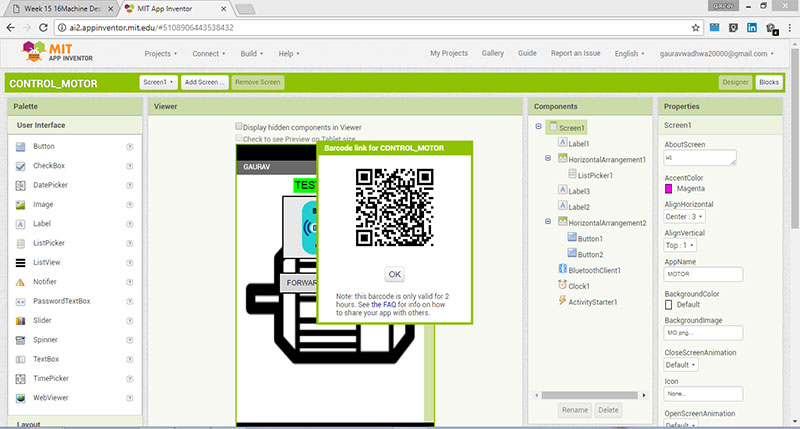
Task: Go to My Projects
Action: coord(449,53)
